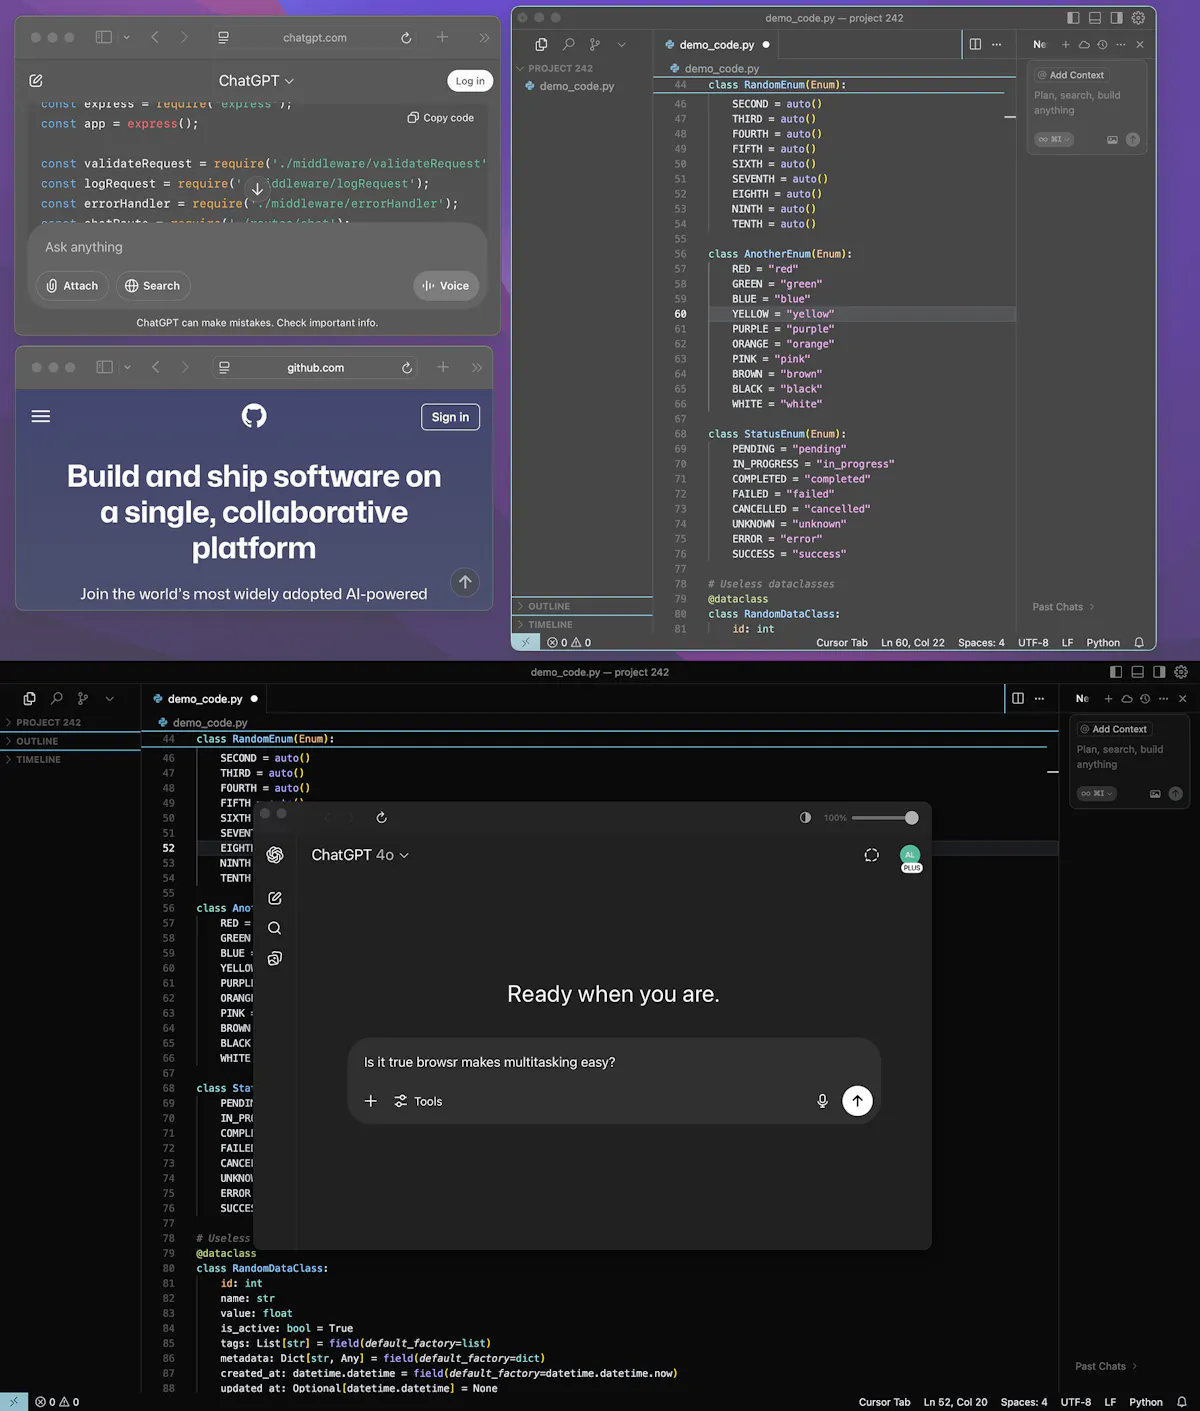Open chat history in the upper Cursor chat panel
This screenshot has height=1411, width=1200.
[1102, 44]
